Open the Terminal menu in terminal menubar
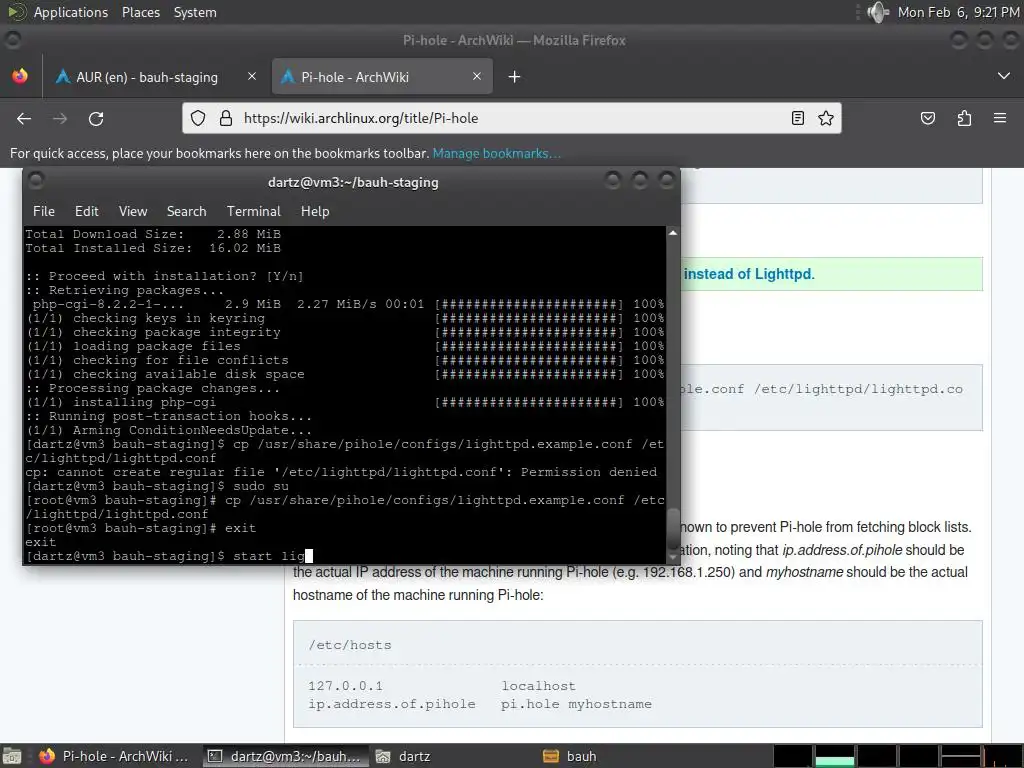The width and height of the screenshot is (1024, 768). (x=254, y=212)
